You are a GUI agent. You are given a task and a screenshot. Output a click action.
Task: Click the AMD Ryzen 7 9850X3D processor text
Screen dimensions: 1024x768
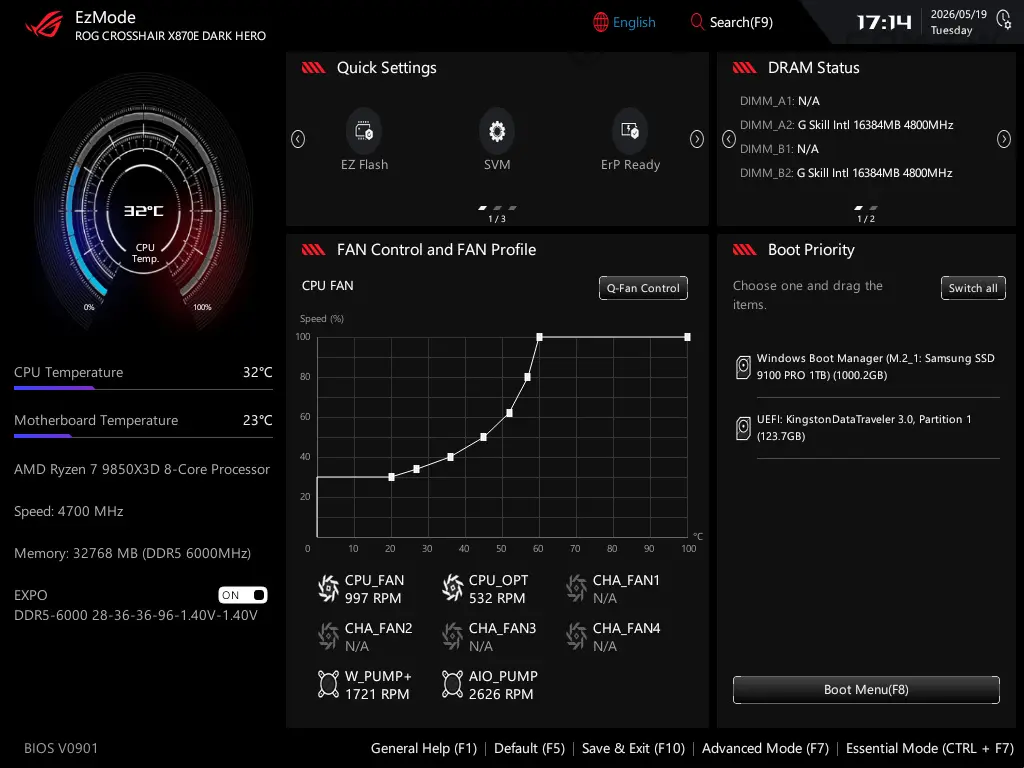pyautogui.click(x=142, y=469)
